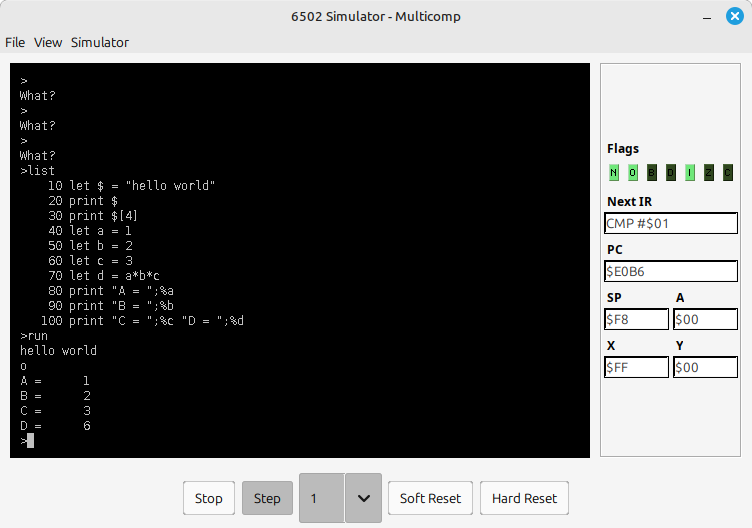Screen dimensions: 752x528
Task: Expand the step count dropdown arrow
Action: pos(363,498)
